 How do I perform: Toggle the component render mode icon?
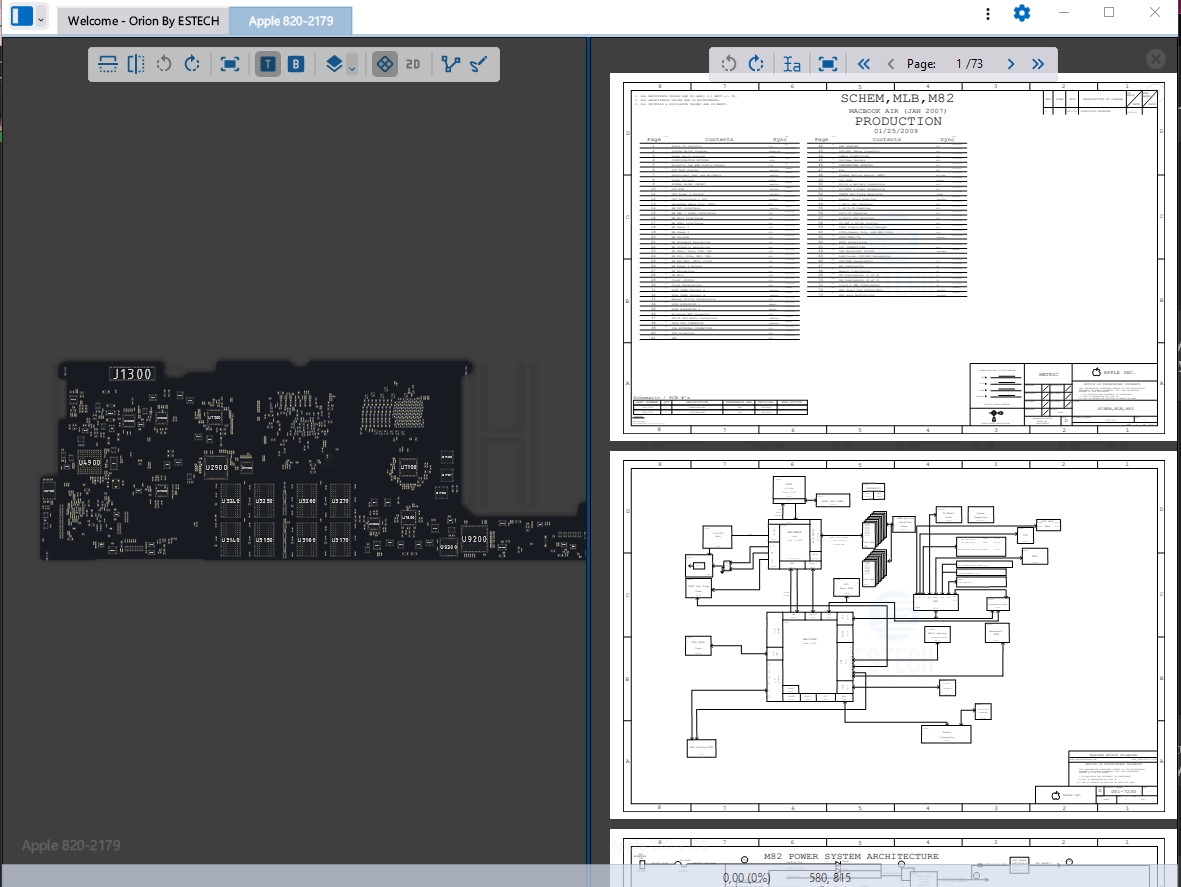[x=385, y=64]
